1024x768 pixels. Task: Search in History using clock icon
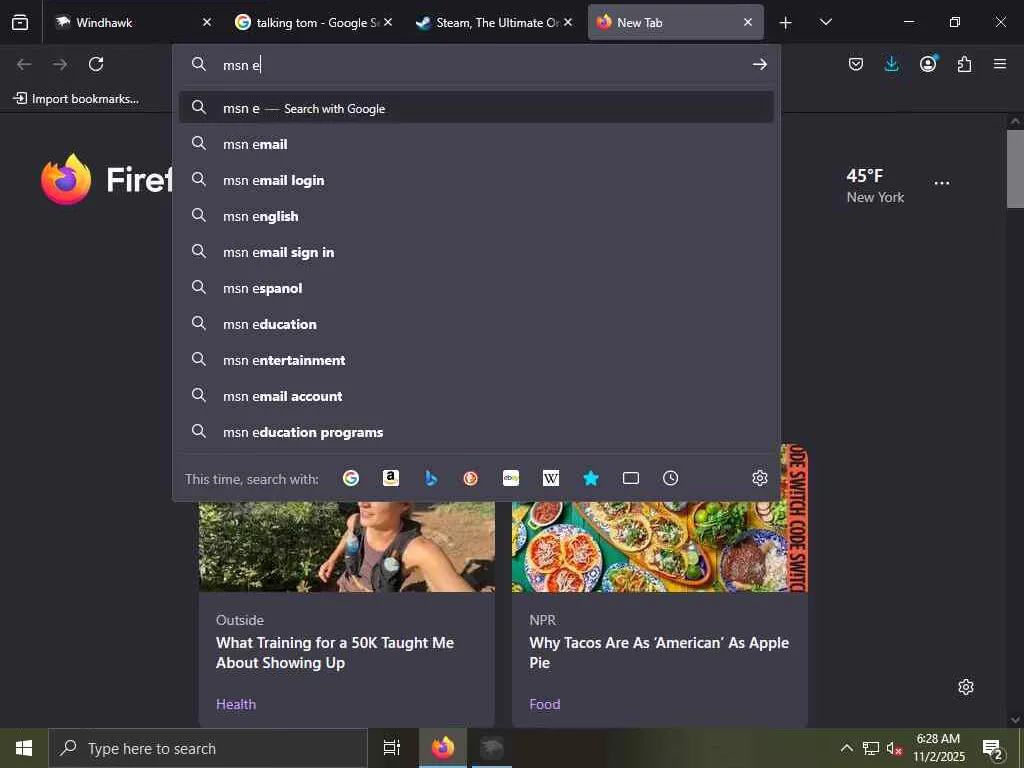pos(670,478)
